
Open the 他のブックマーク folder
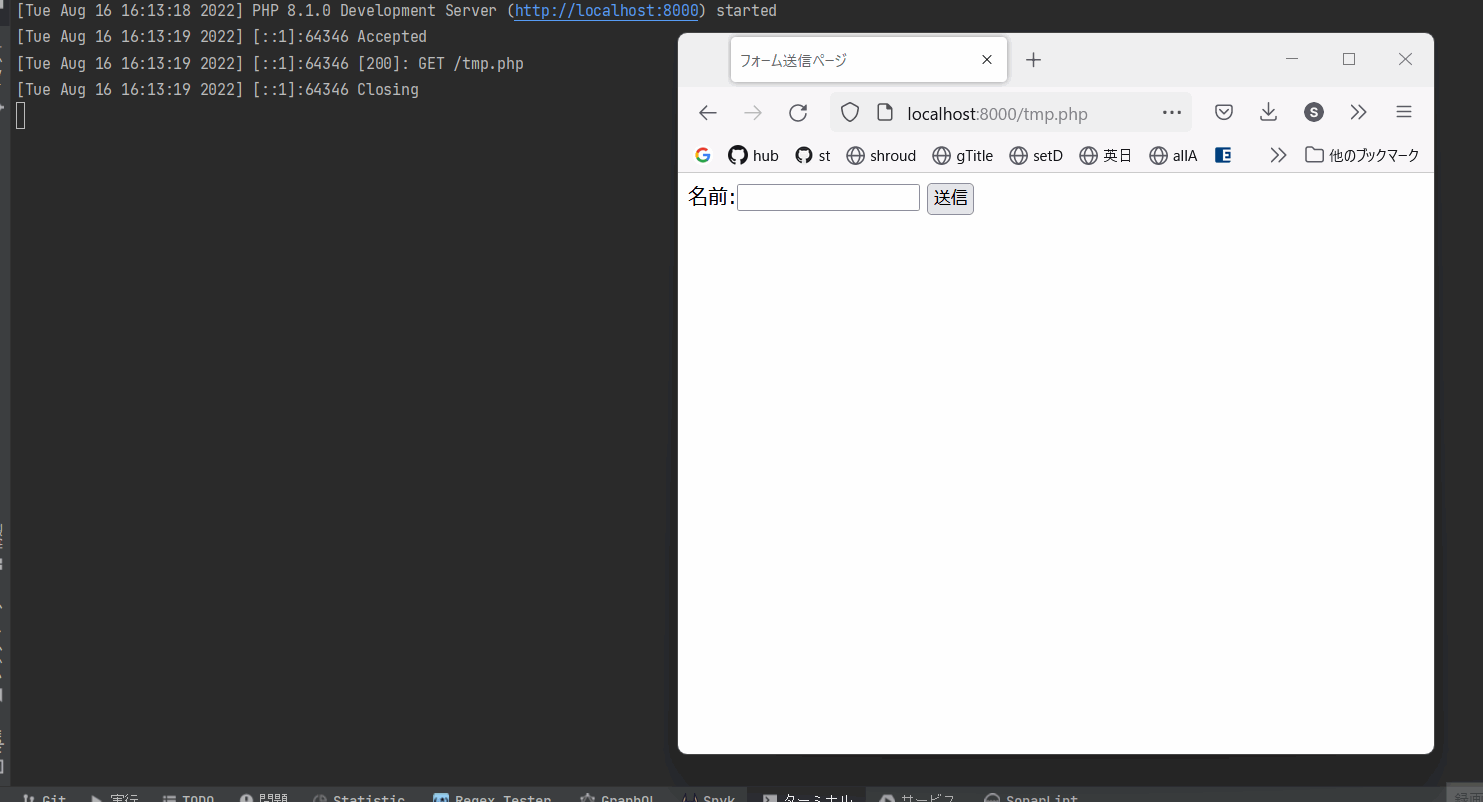[x=1362, y=155]
